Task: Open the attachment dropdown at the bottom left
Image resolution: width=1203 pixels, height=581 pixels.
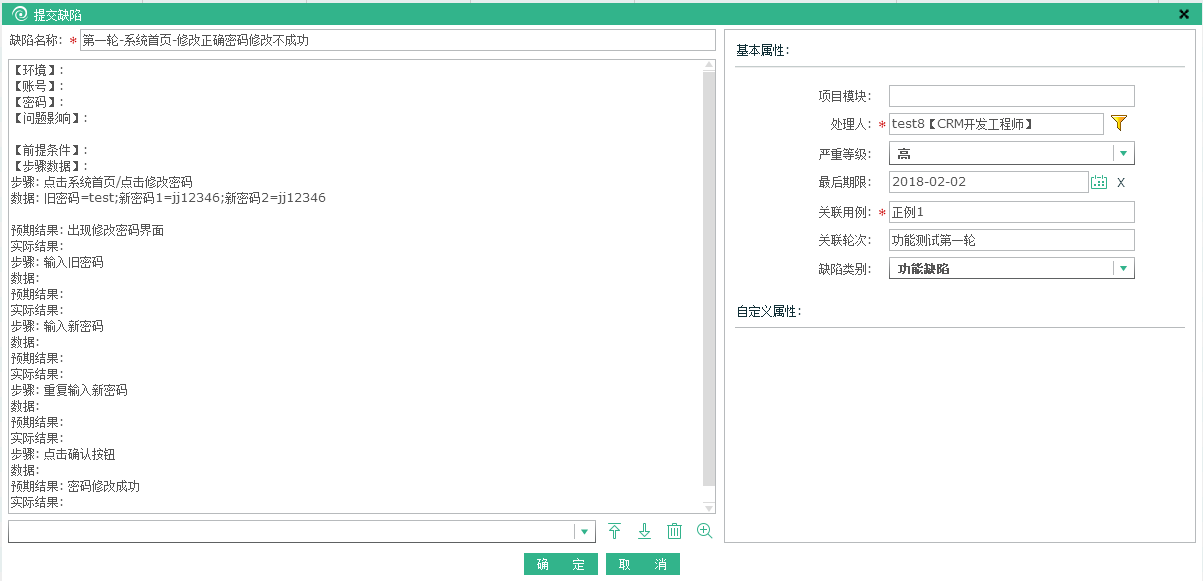Action: coord(583,531)
